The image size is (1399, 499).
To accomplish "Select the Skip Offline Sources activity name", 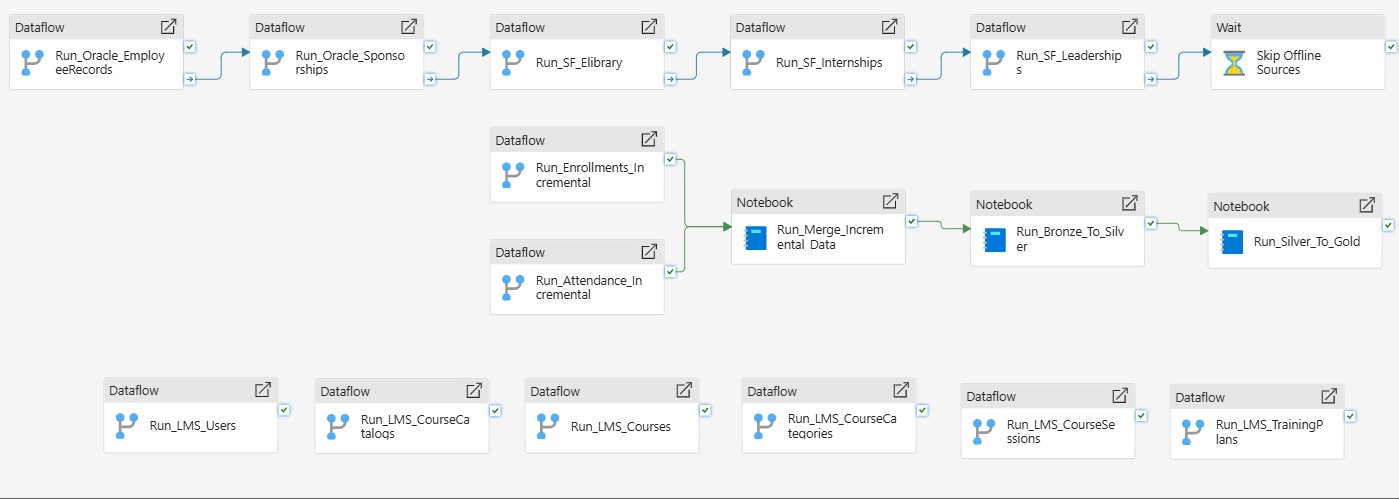I will click(x=1289, y=63).
